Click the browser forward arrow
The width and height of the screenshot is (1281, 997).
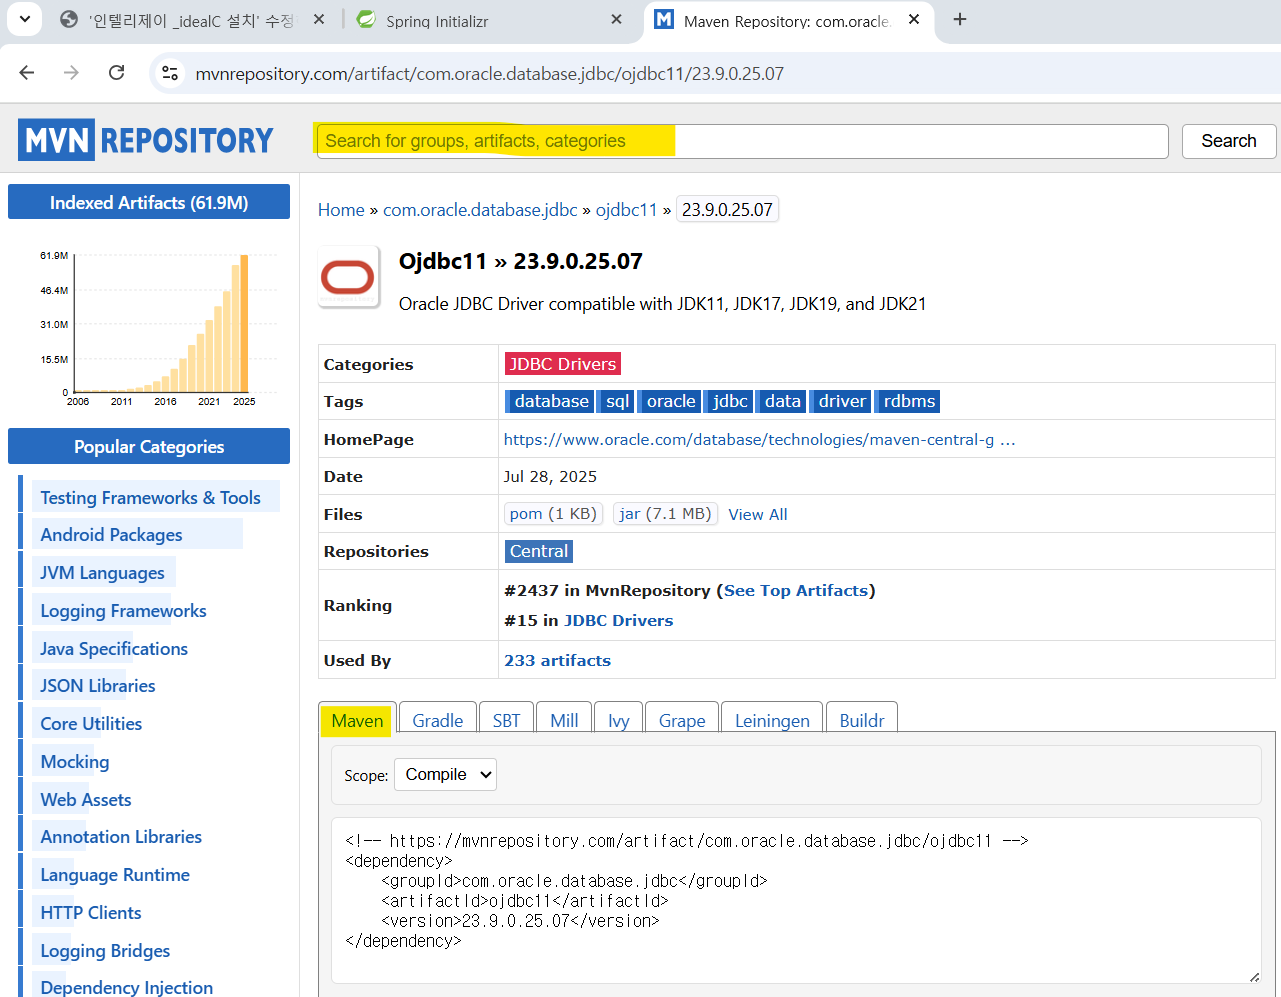[x=71, y=73]
